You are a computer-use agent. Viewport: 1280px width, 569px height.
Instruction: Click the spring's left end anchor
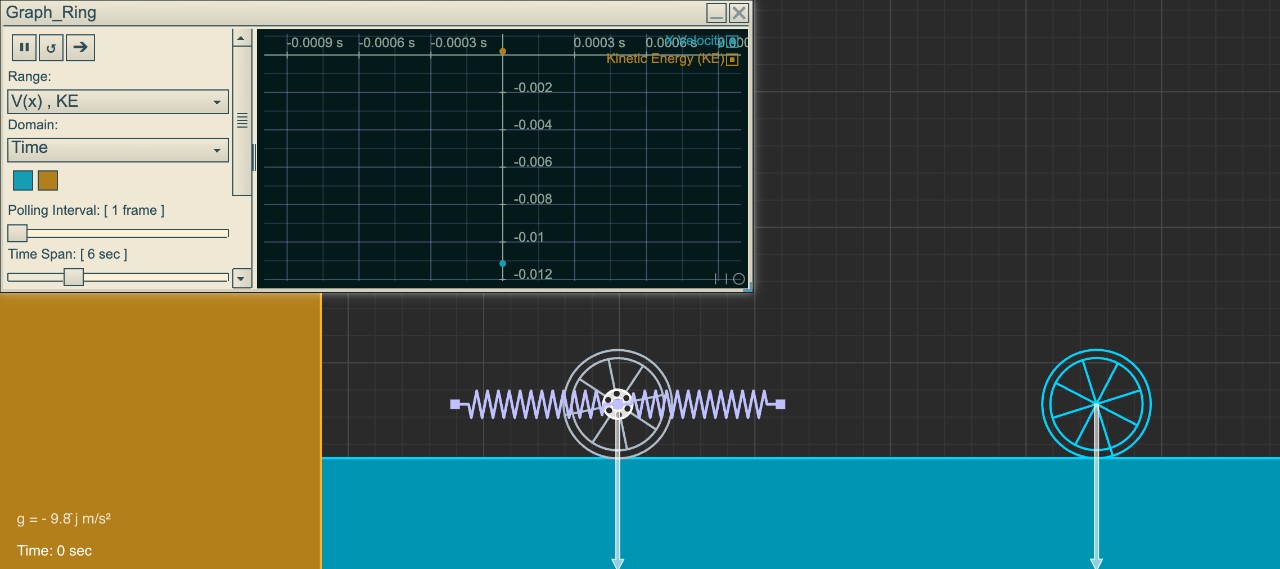[x=455, y=404]
